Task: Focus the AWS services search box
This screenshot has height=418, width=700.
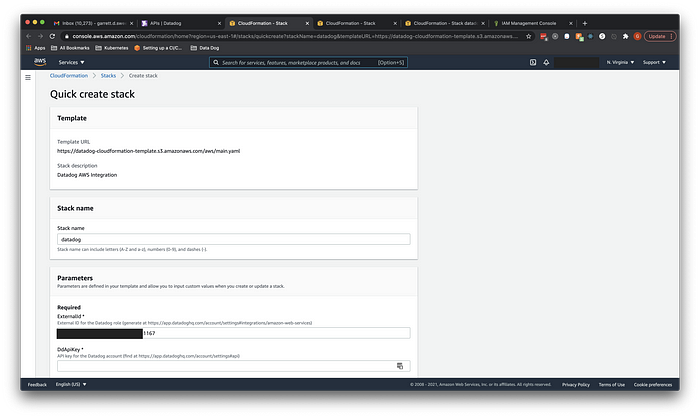Action: (x=308, y=63)
